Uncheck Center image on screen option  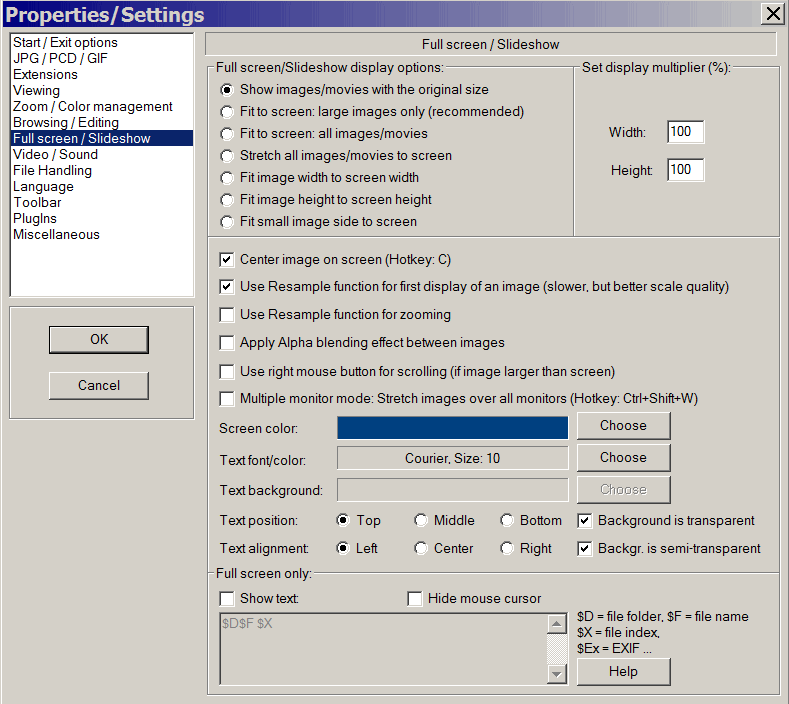click(227, 259)
